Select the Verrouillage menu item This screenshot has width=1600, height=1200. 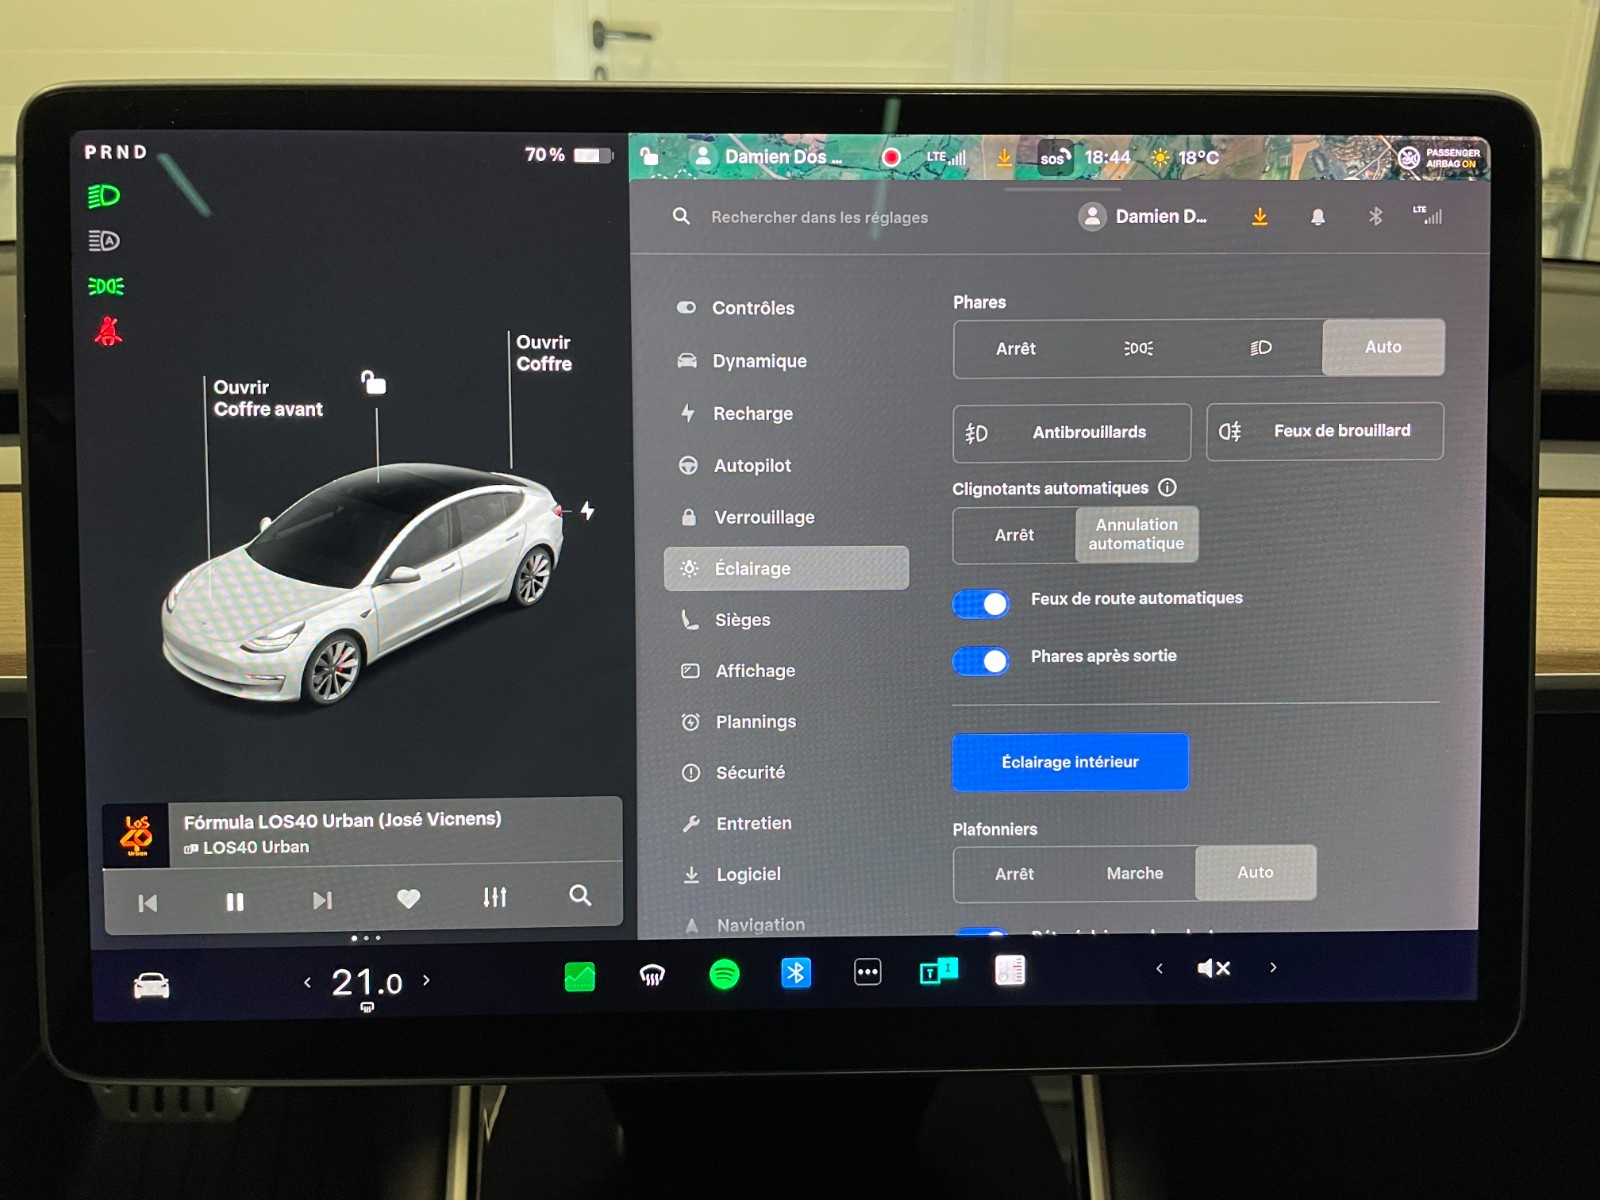point(764,517)
